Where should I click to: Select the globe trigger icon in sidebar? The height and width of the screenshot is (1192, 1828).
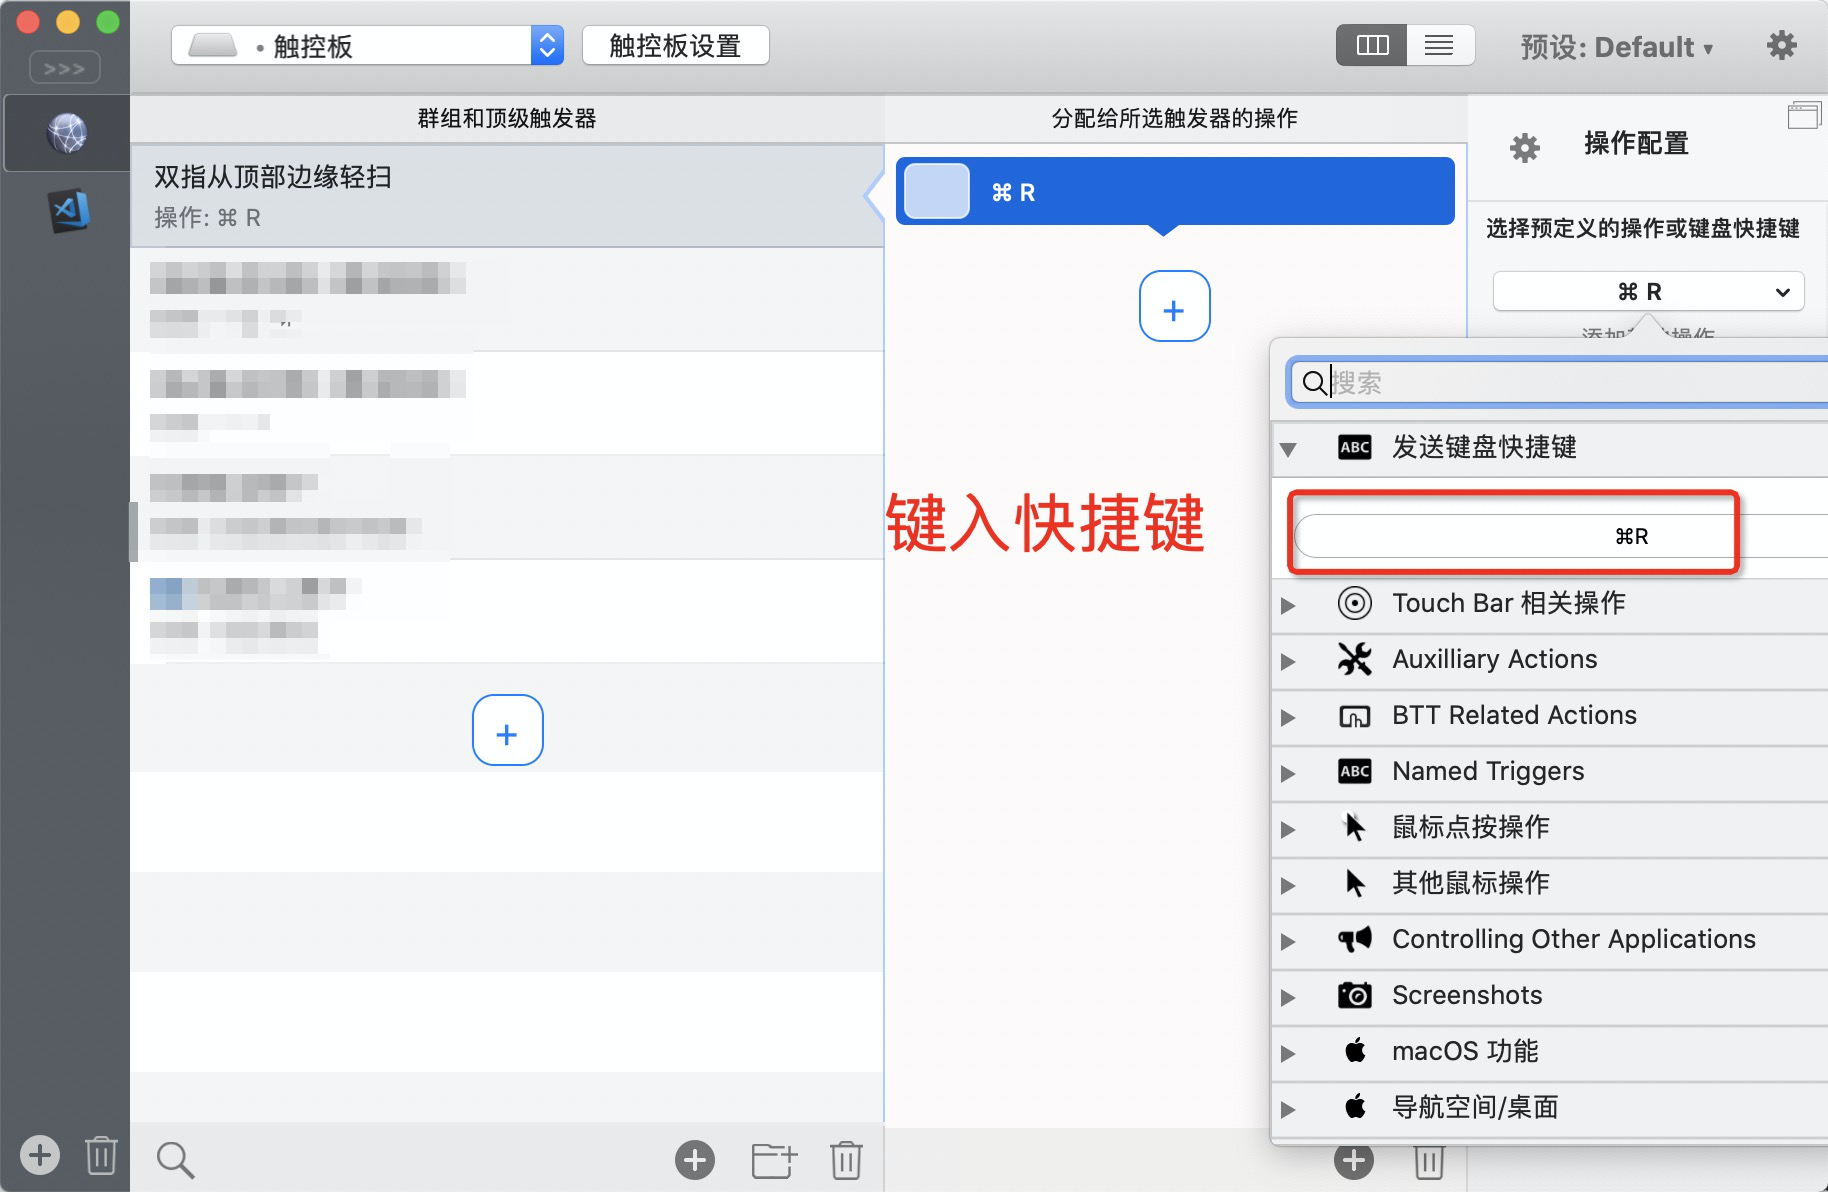click(x=66, y=132)
